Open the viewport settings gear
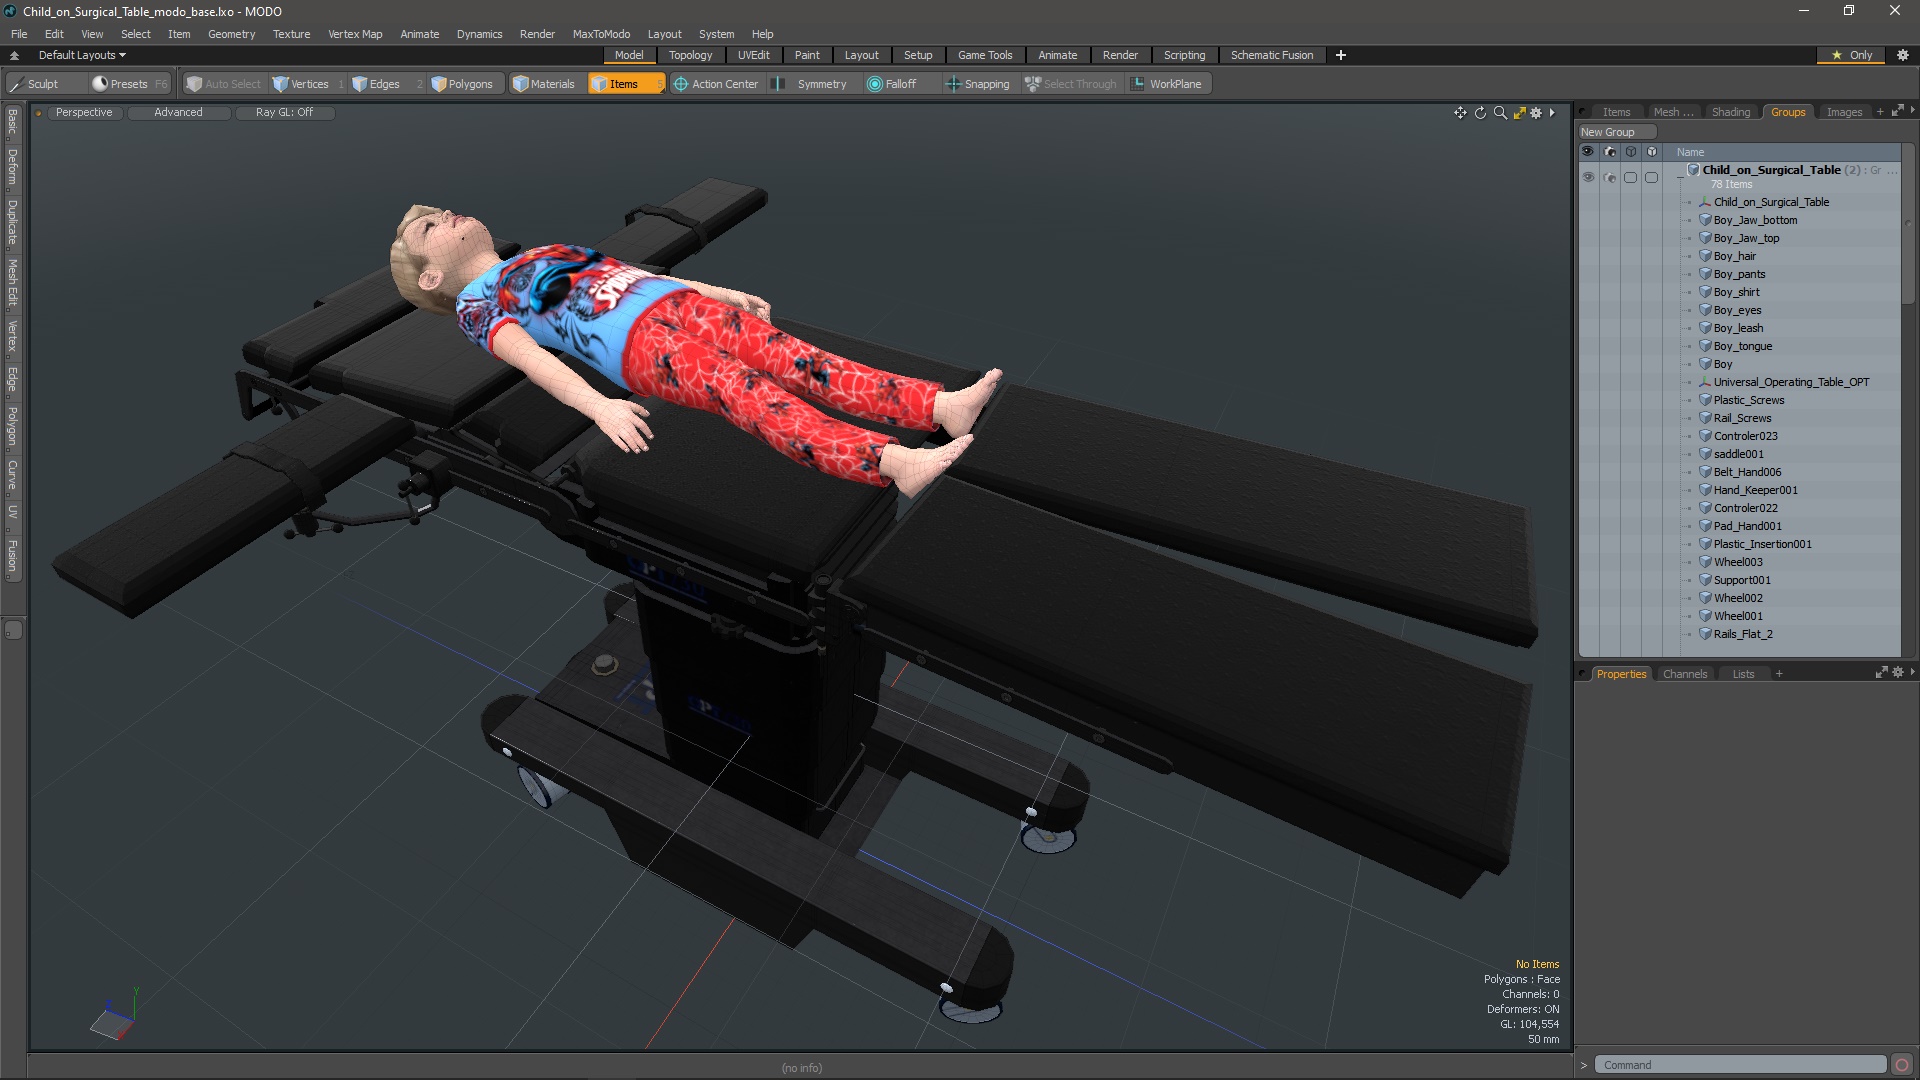Viewport: 1920px width, 1080px height. point(1536,113)
